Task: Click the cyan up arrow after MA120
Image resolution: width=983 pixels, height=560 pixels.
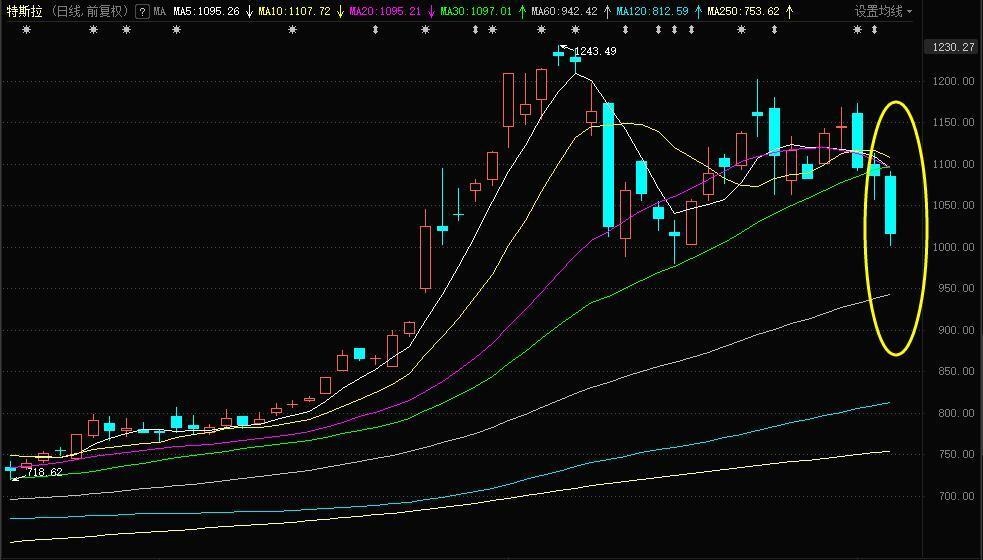Action: point(697,12)
